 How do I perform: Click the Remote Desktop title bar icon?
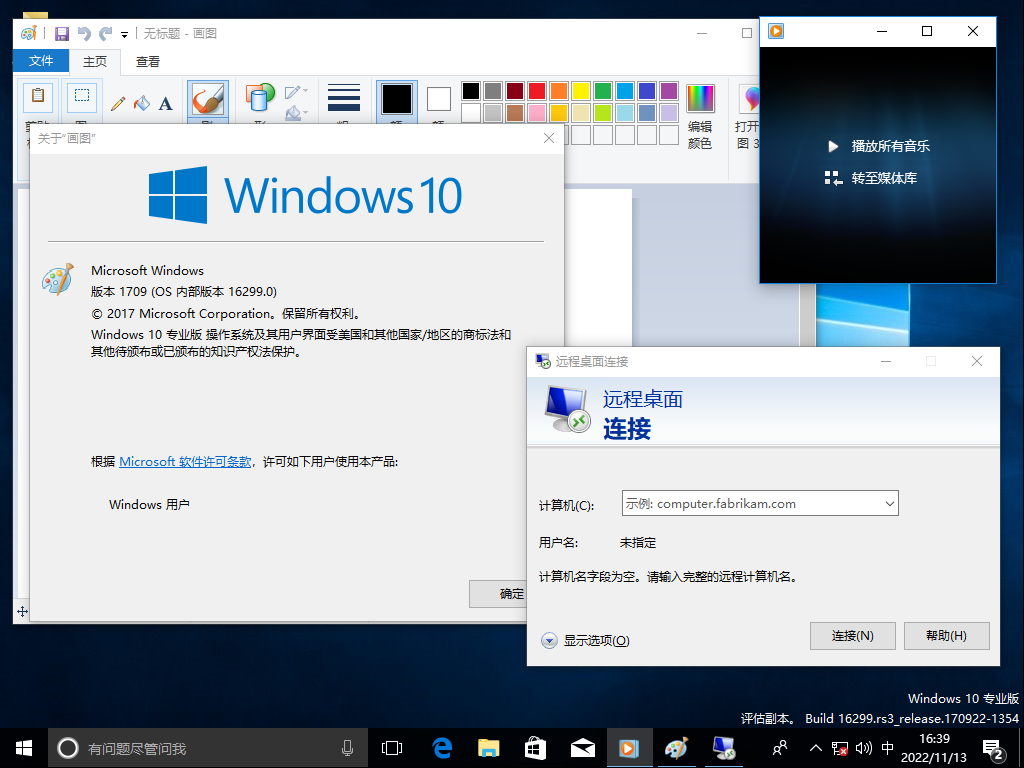[543, 361]
